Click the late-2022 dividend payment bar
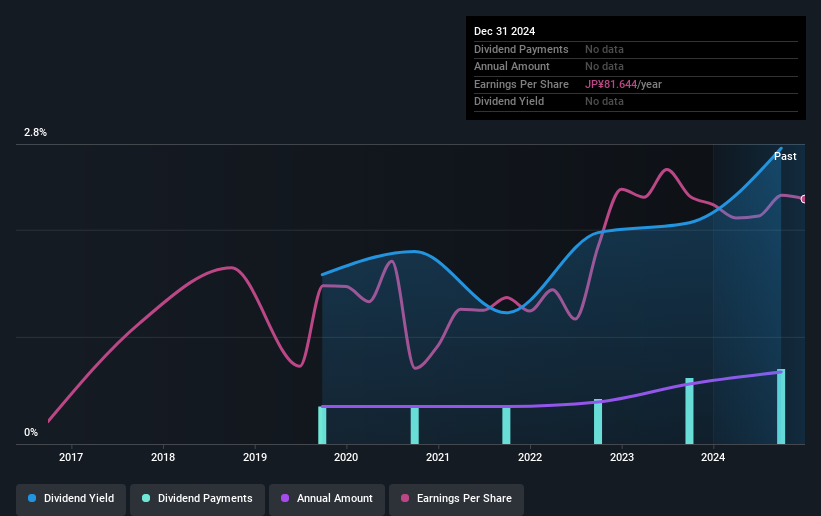The height and width of the screenshot is (516, 821). [x=598, y=422]
